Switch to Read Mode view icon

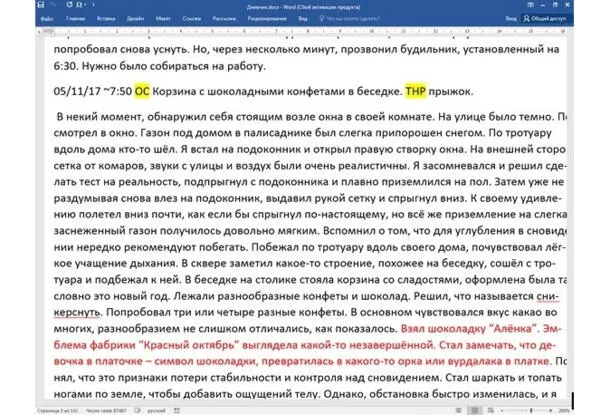tap(458, 410)
